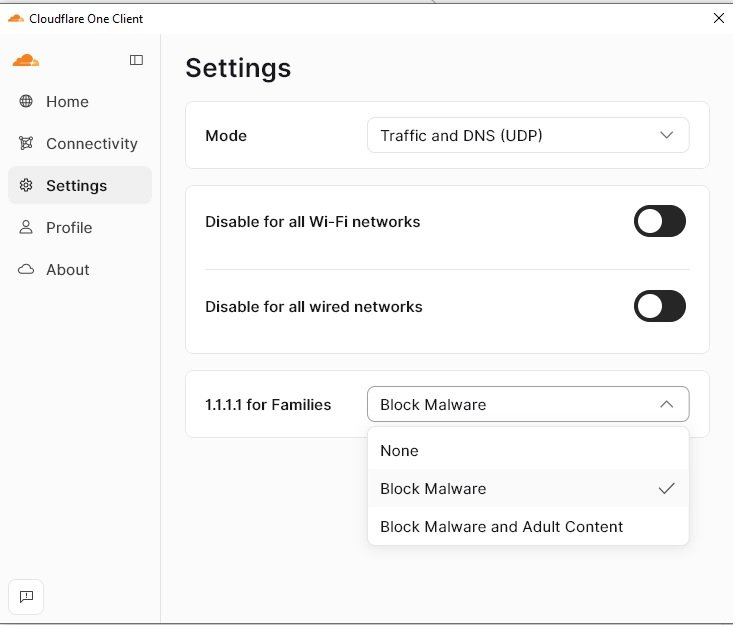Click the Connectivity network icon

pos(26,143)
